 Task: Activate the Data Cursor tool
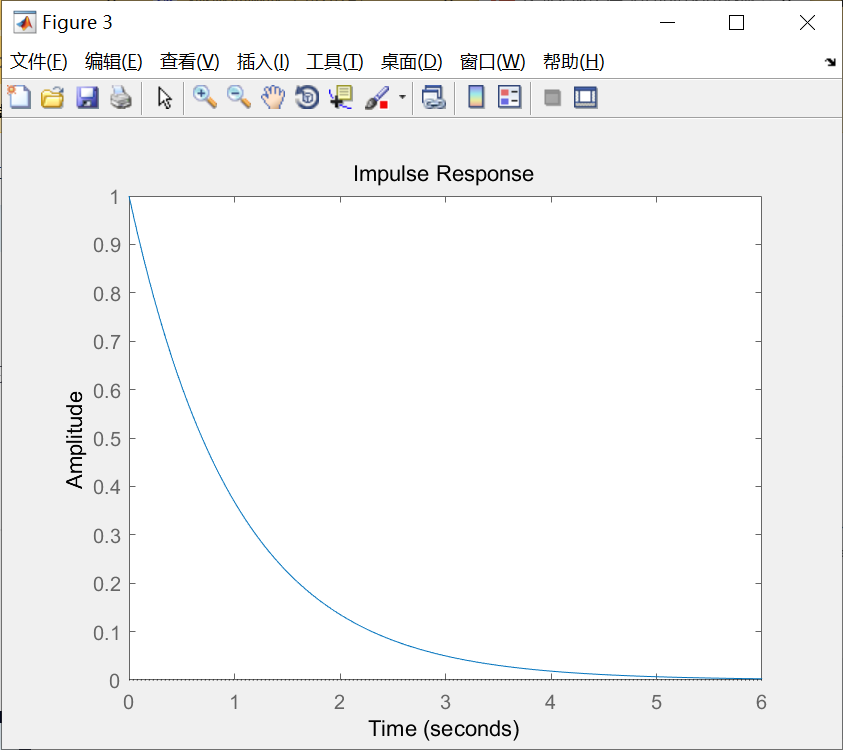click(340, 97)
